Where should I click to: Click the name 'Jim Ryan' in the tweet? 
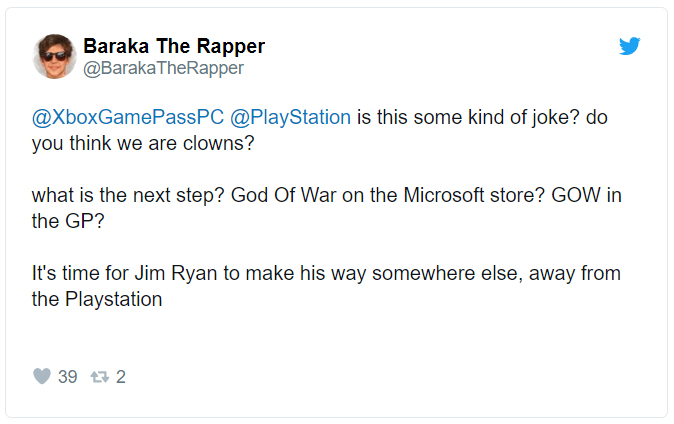click(x=176, y=273)
